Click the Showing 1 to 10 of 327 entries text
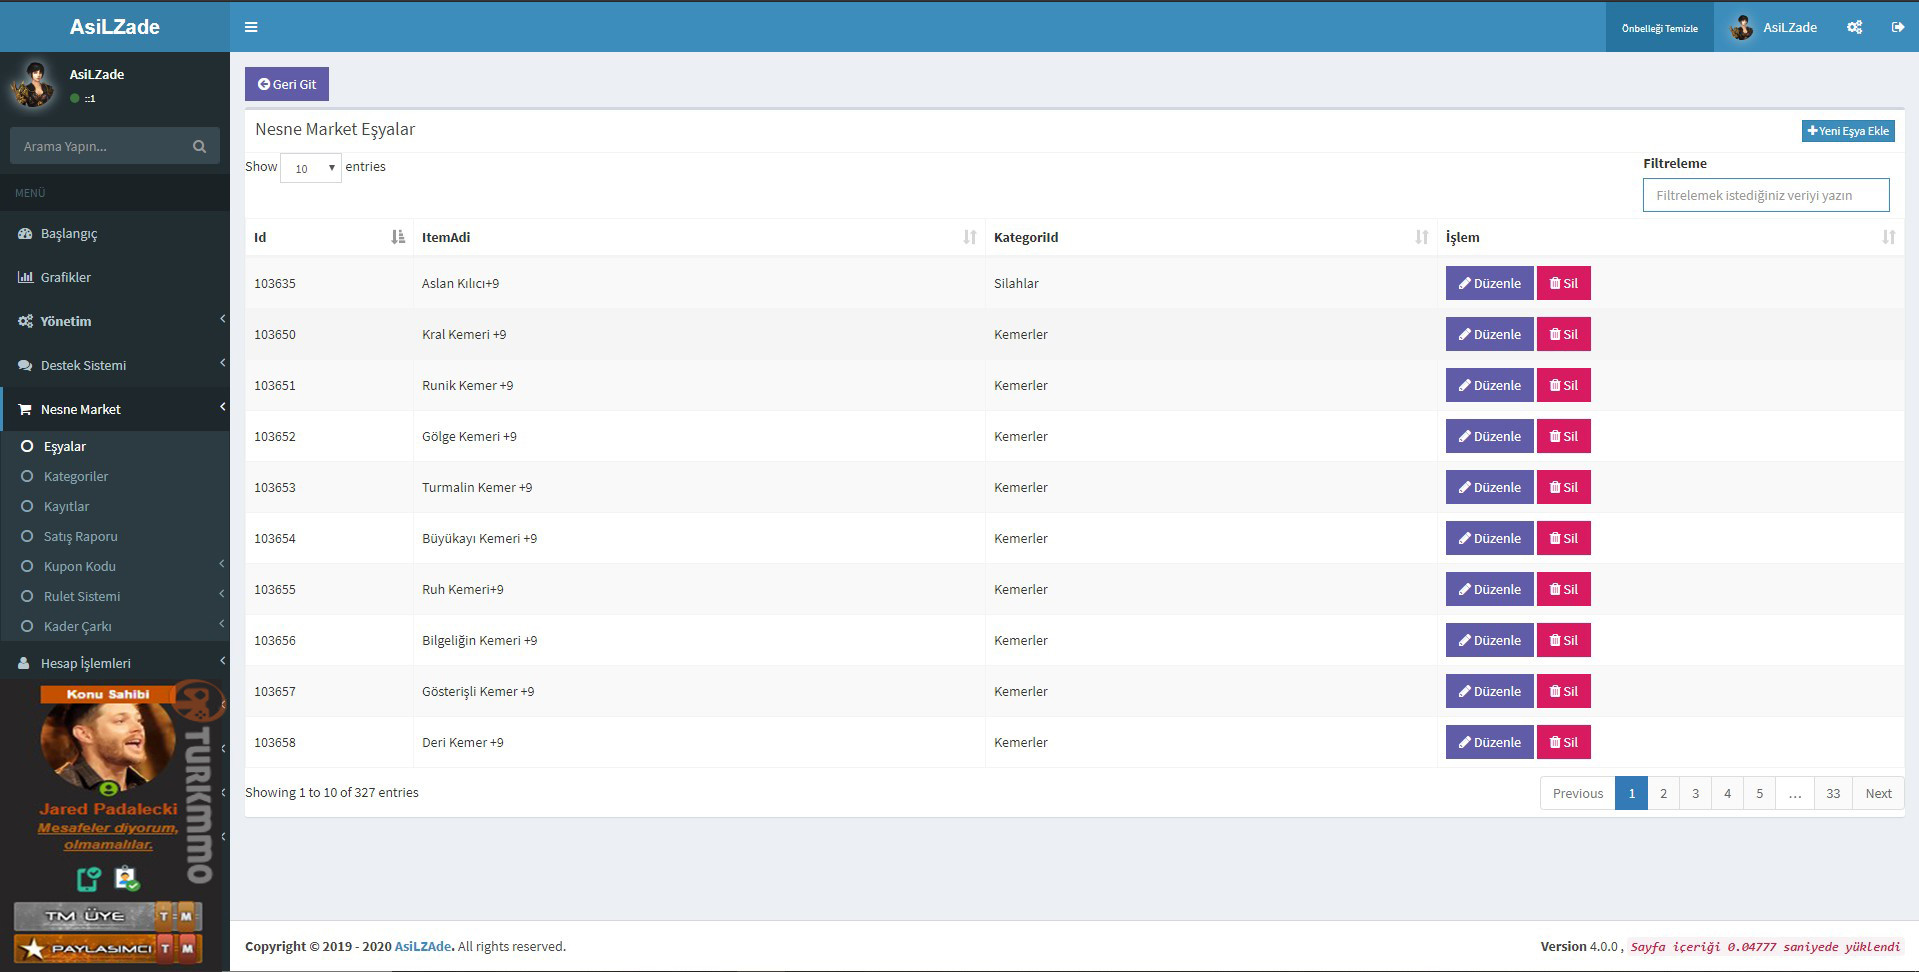This screenshot has width=1919, height=972. coord(332,792)
